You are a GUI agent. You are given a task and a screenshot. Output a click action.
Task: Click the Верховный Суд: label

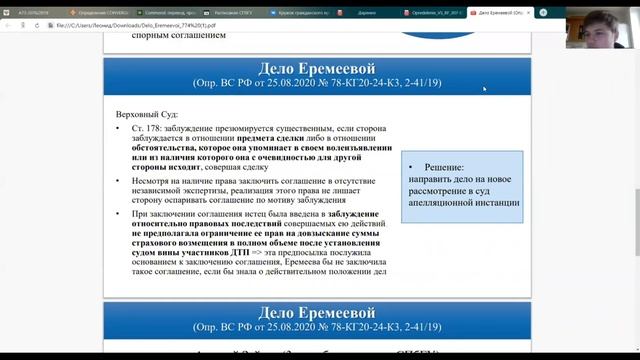tap(147, 114)
